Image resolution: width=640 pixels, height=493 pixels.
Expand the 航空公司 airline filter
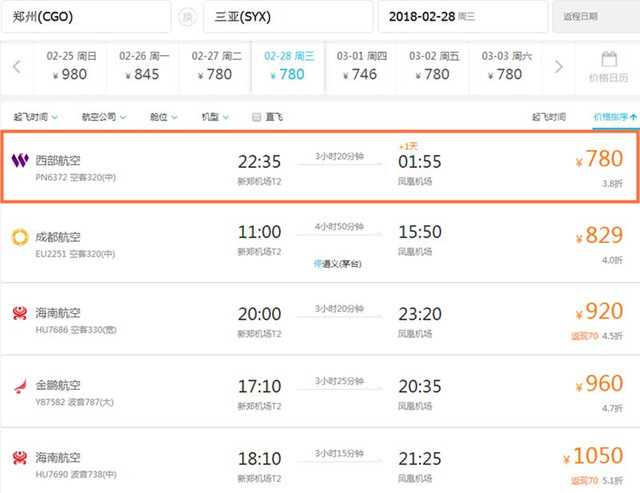point(104,117)
